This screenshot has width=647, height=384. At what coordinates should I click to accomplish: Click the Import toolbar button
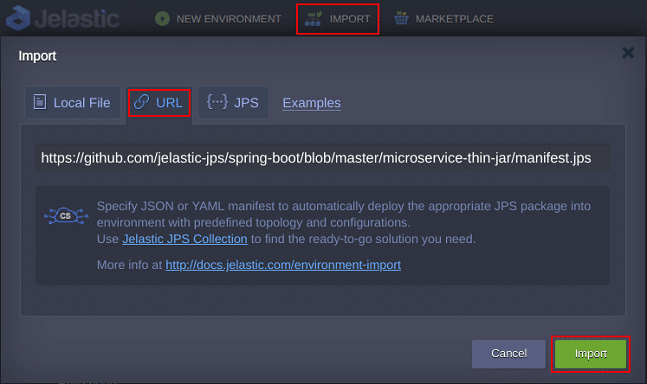(338, 19)
